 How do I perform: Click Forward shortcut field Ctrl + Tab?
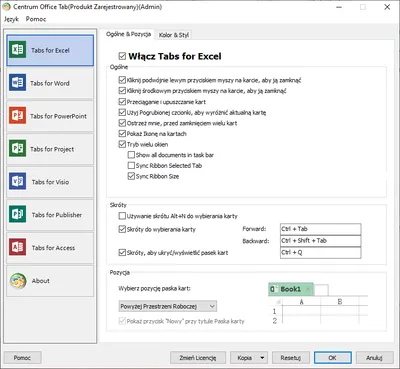point(321,229)
